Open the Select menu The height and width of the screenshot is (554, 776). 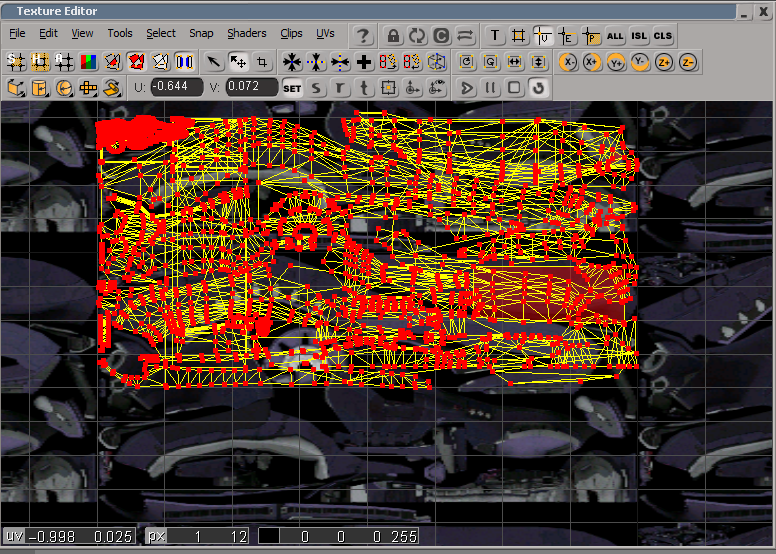(x=161, y=33)
